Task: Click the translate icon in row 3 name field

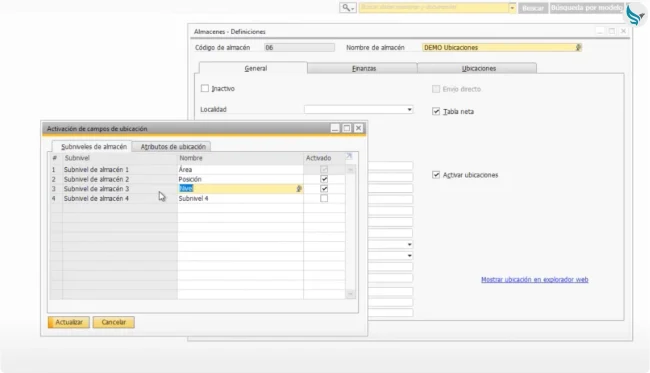Action: coord(298,189)
